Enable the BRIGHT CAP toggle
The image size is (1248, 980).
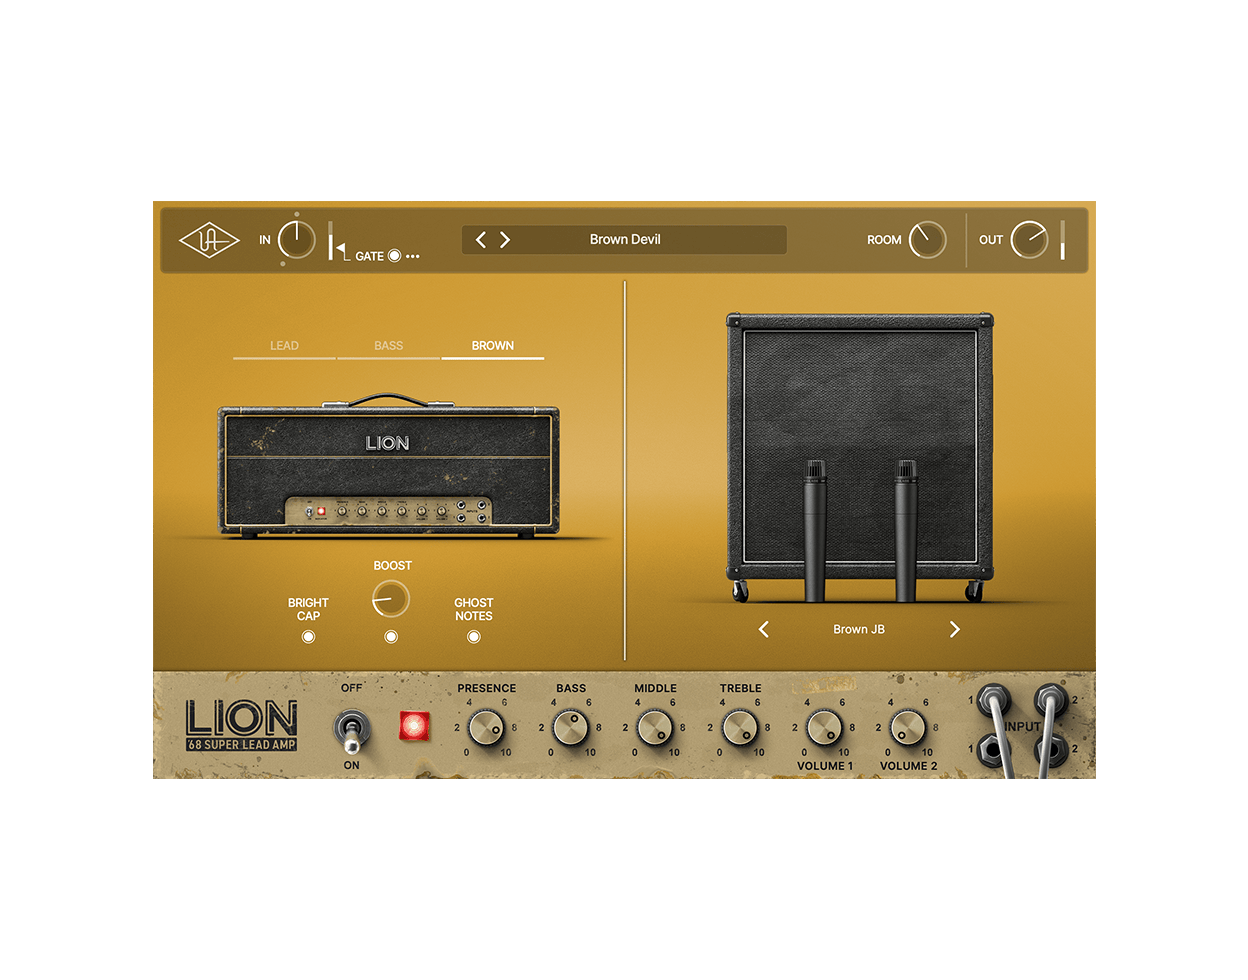(x=310, y=634)
